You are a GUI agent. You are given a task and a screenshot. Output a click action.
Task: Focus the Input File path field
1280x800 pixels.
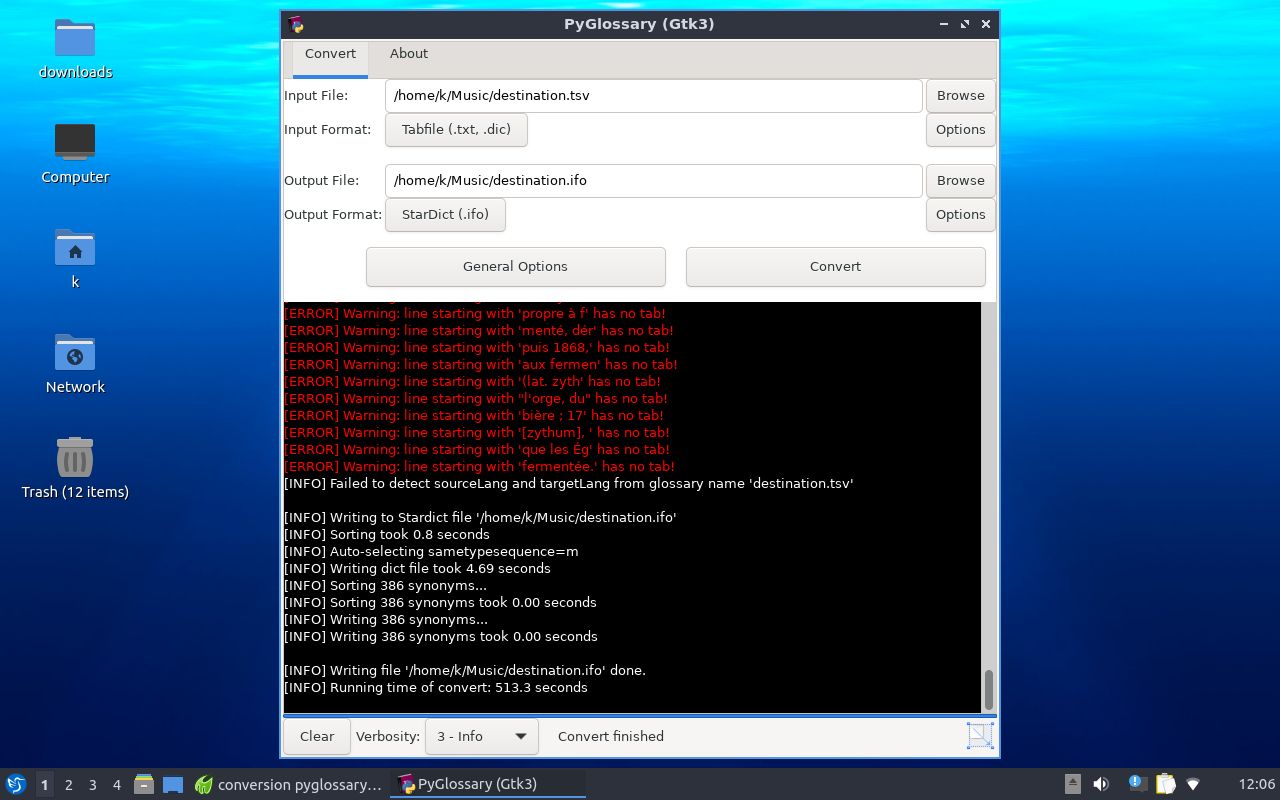[x=654, y=96]
